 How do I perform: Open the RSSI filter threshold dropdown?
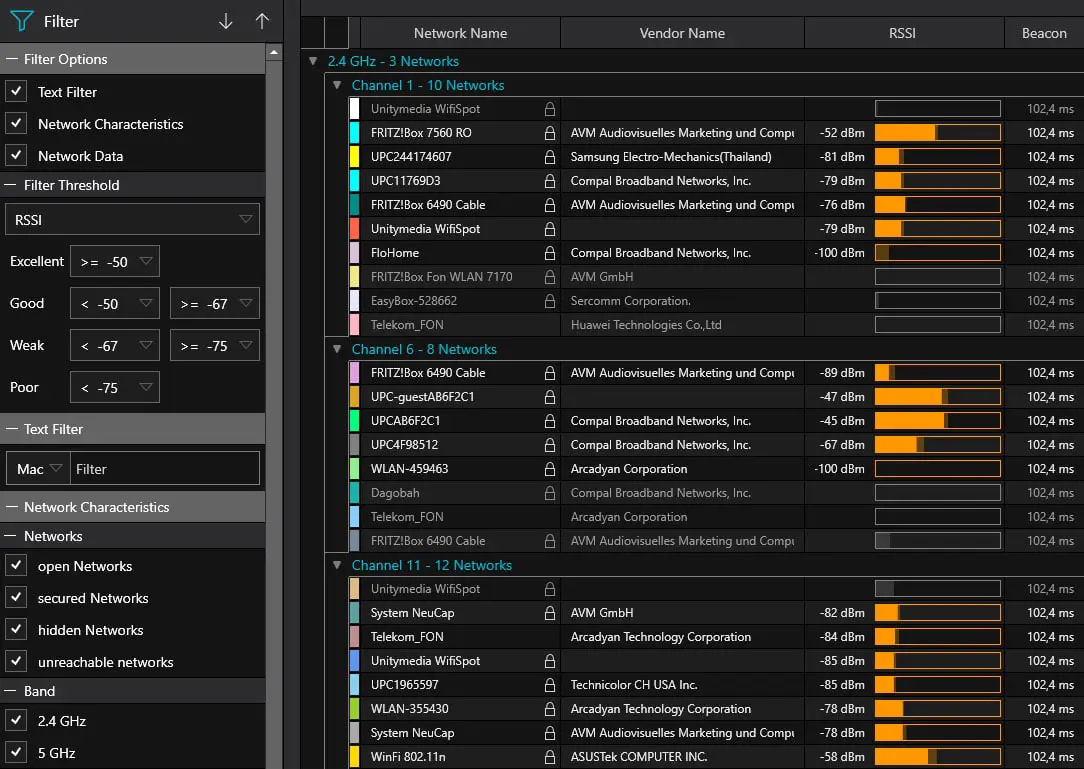tap(132, 219)
